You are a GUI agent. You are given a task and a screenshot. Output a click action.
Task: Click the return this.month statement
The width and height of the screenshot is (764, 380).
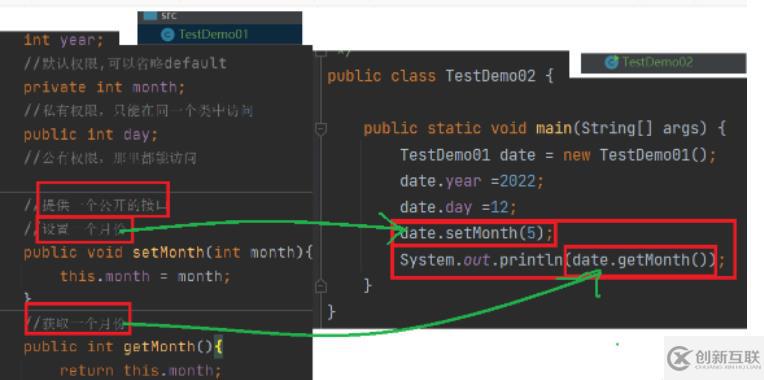click(141, 371)
